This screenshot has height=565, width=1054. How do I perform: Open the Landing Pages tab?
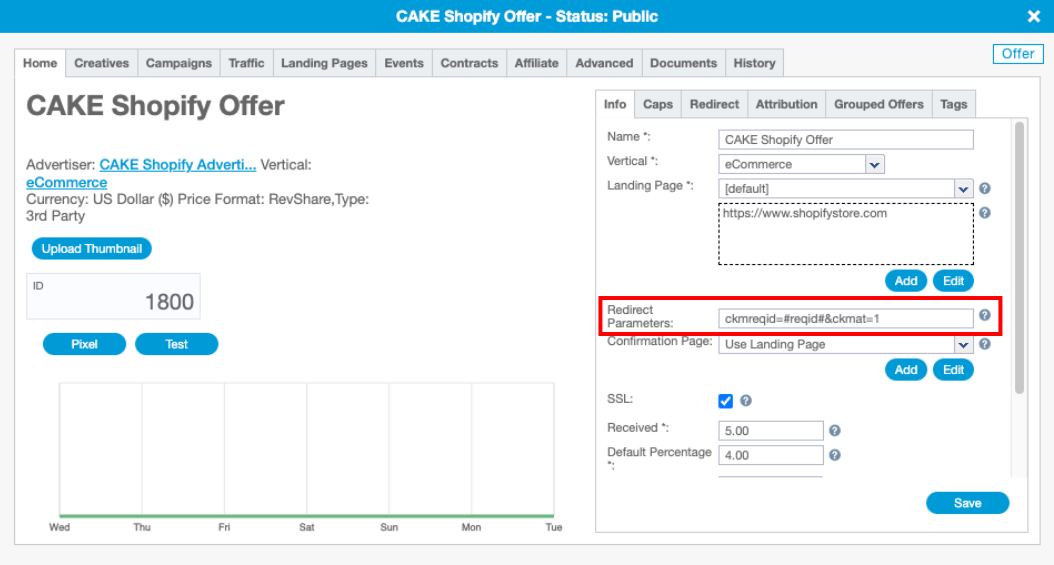[x=324, y=63]
